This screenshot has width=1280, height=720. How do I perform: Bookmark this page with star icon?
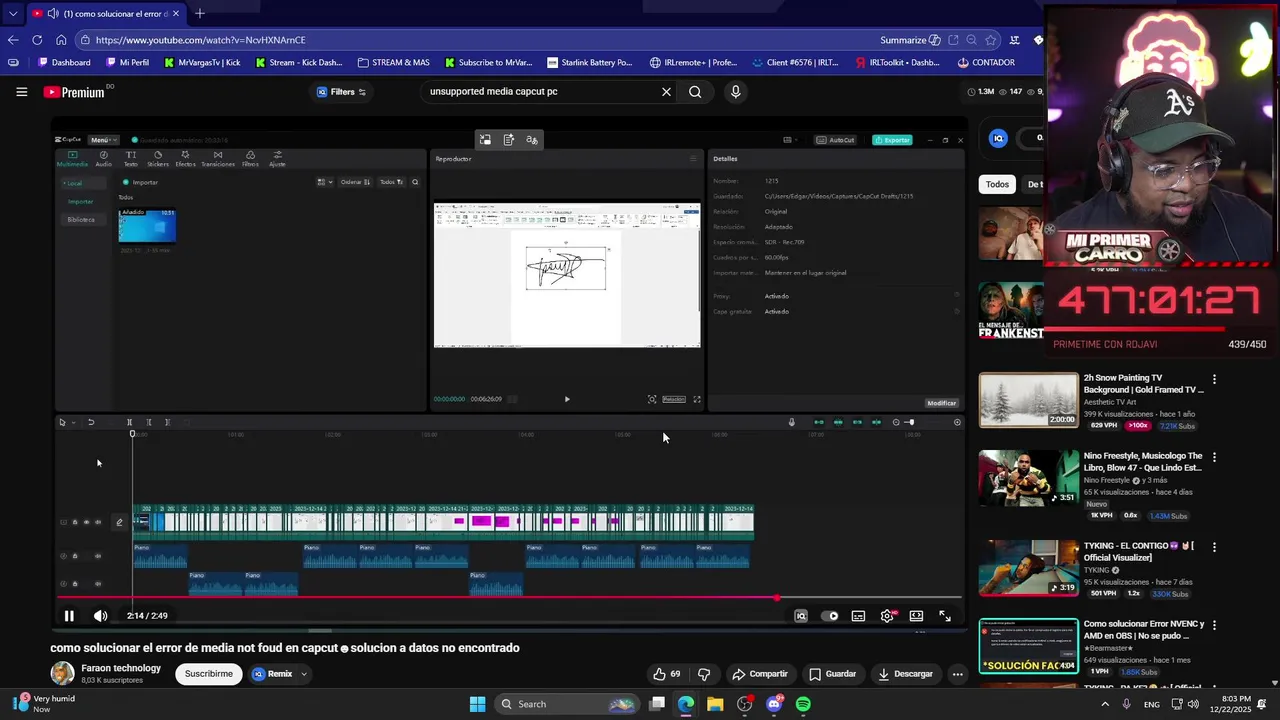point(991,40)
